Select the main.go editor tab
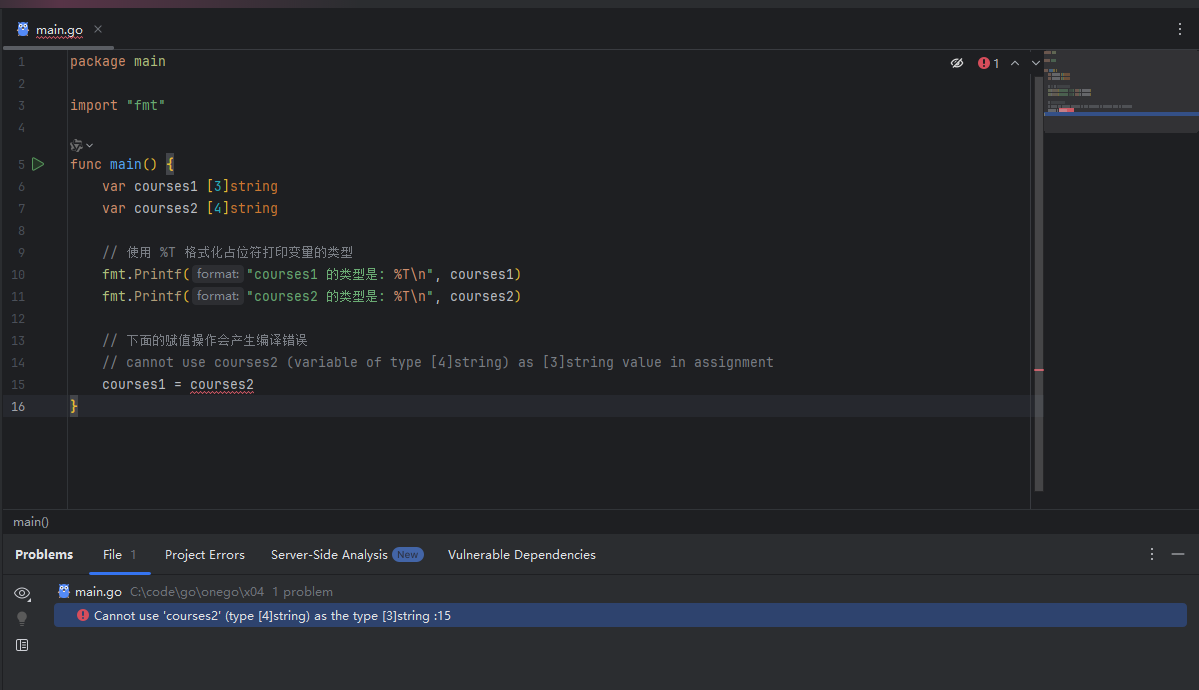This screenshot has width=1199, height=690. (x=59, y=30)
